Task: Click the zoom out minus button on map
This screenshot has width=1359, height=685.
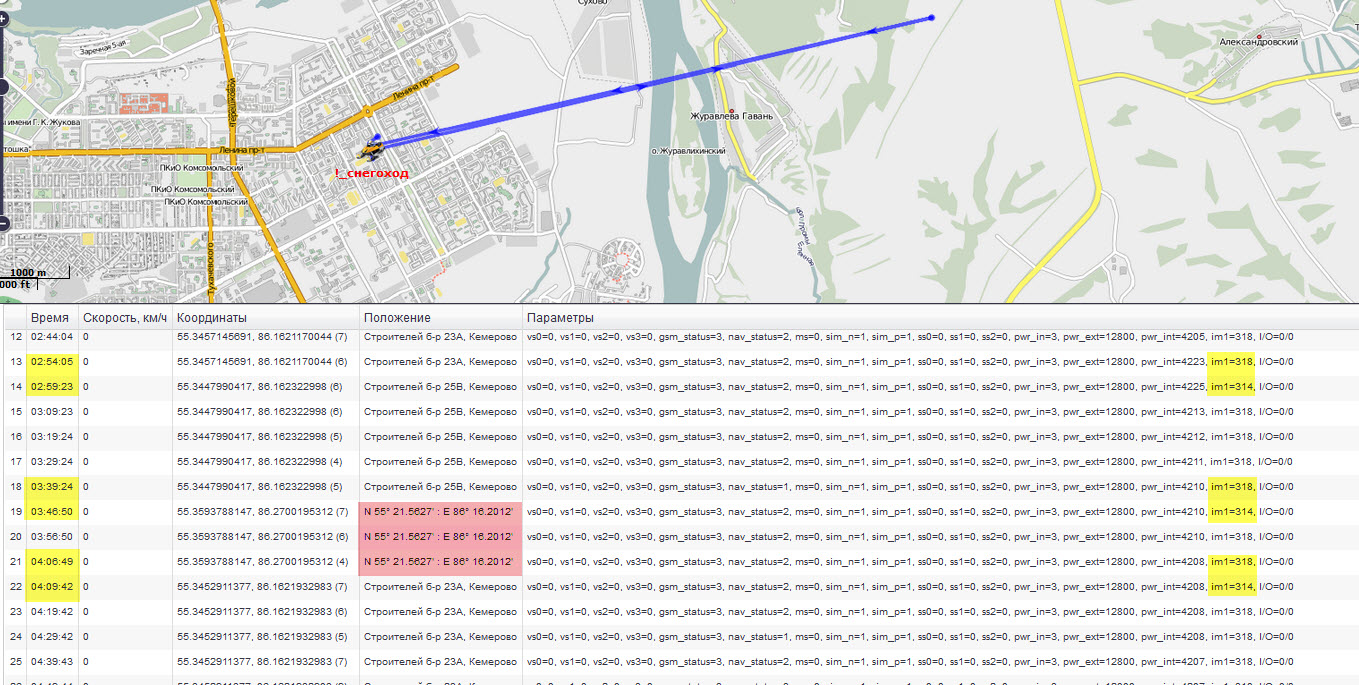Action: (3, 223)
